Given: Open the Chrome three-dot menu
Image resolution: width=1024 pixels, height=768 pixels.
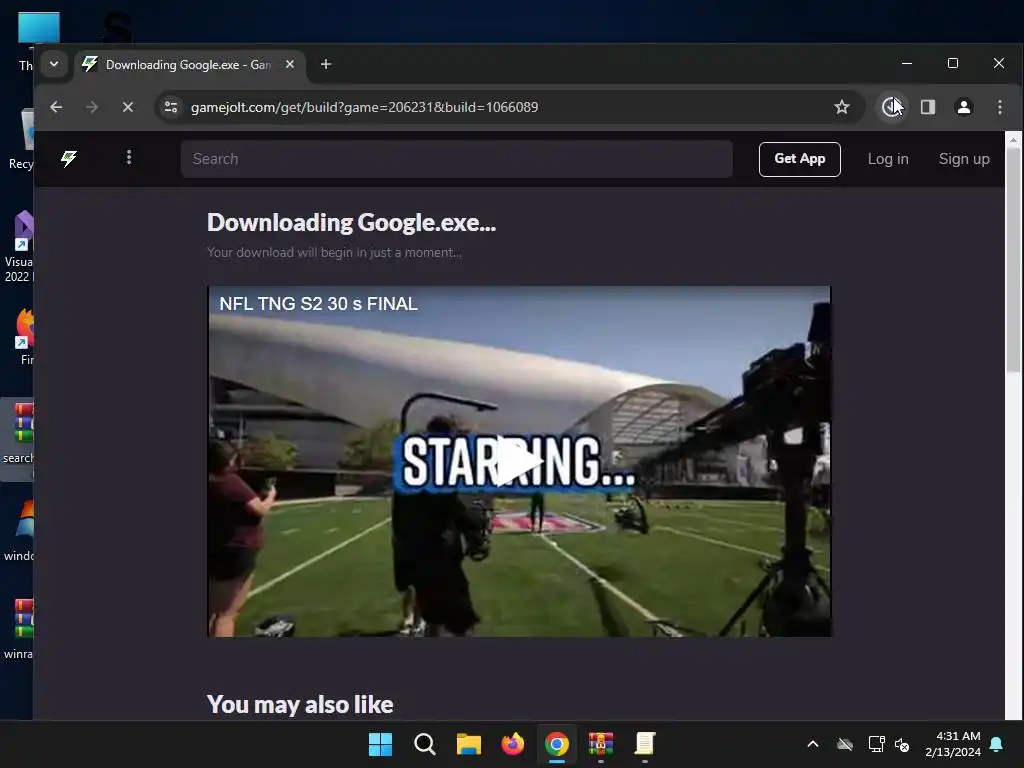Looking at the screenshot, I should [x=1000, y=107].
